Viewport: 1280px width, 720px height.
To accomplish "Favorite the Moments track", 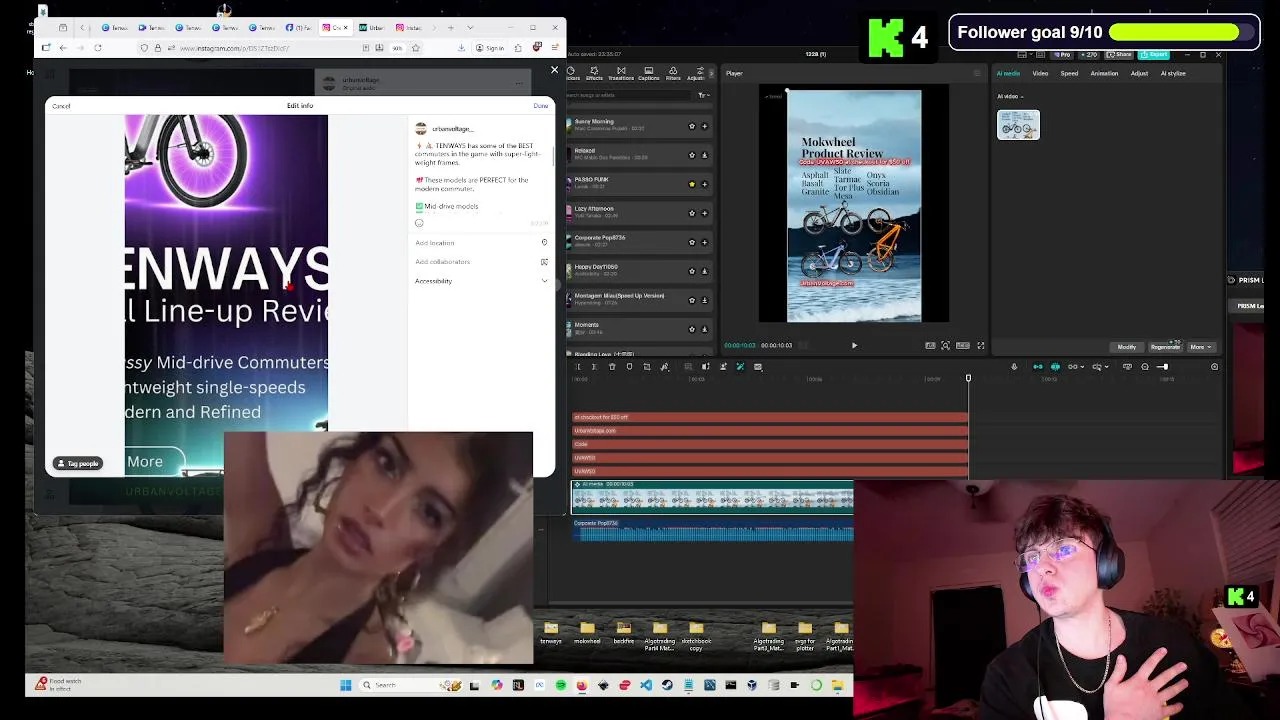I will tap(691, 329).
